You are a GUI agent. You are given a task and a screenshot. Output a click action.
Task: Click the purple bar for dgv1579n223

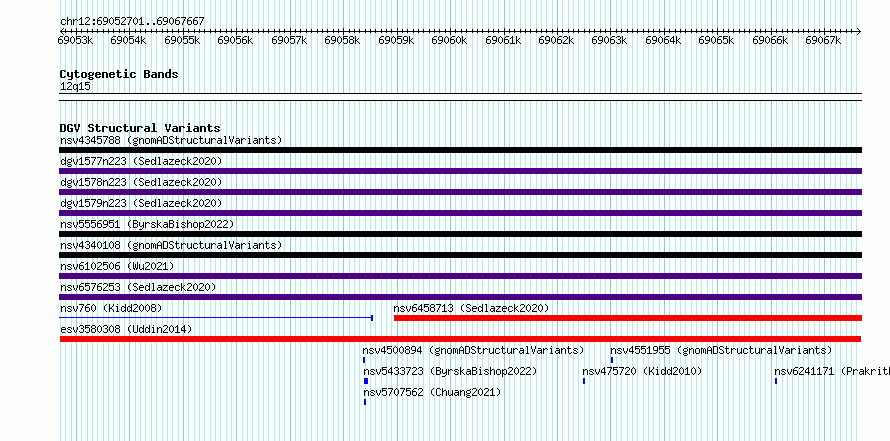(460, 213)
